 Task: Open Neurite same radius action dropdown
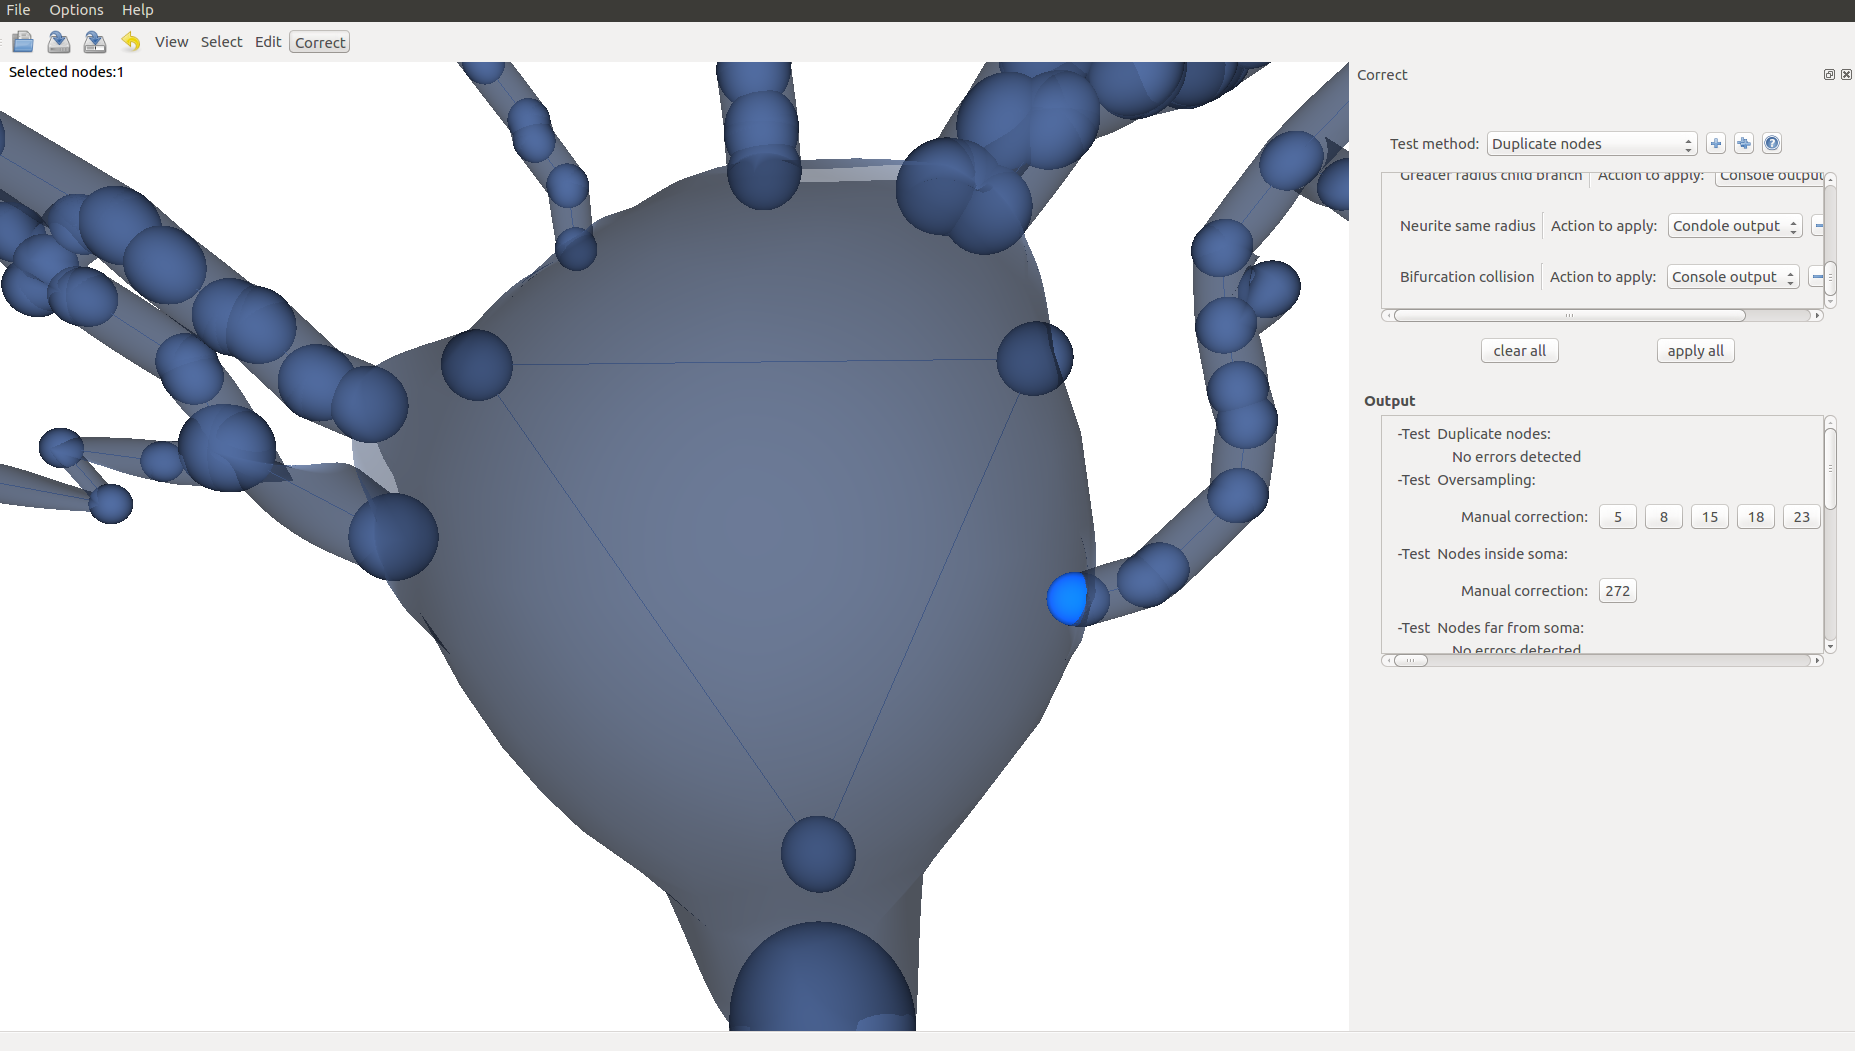(x=1734, y=226)
